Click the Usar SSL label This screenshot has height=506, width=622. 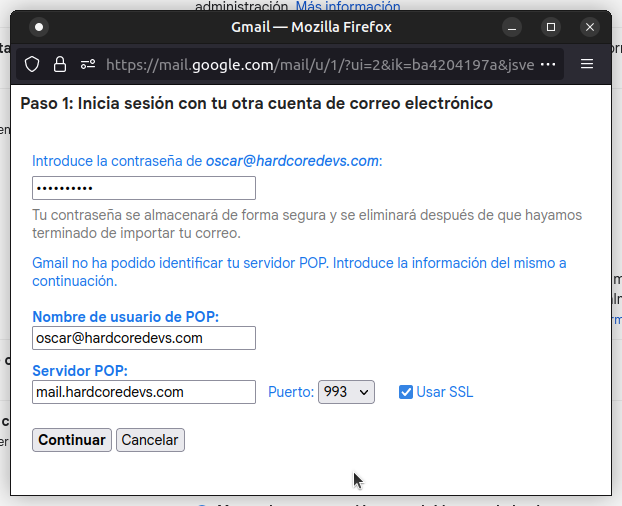[x=445, y=392]
